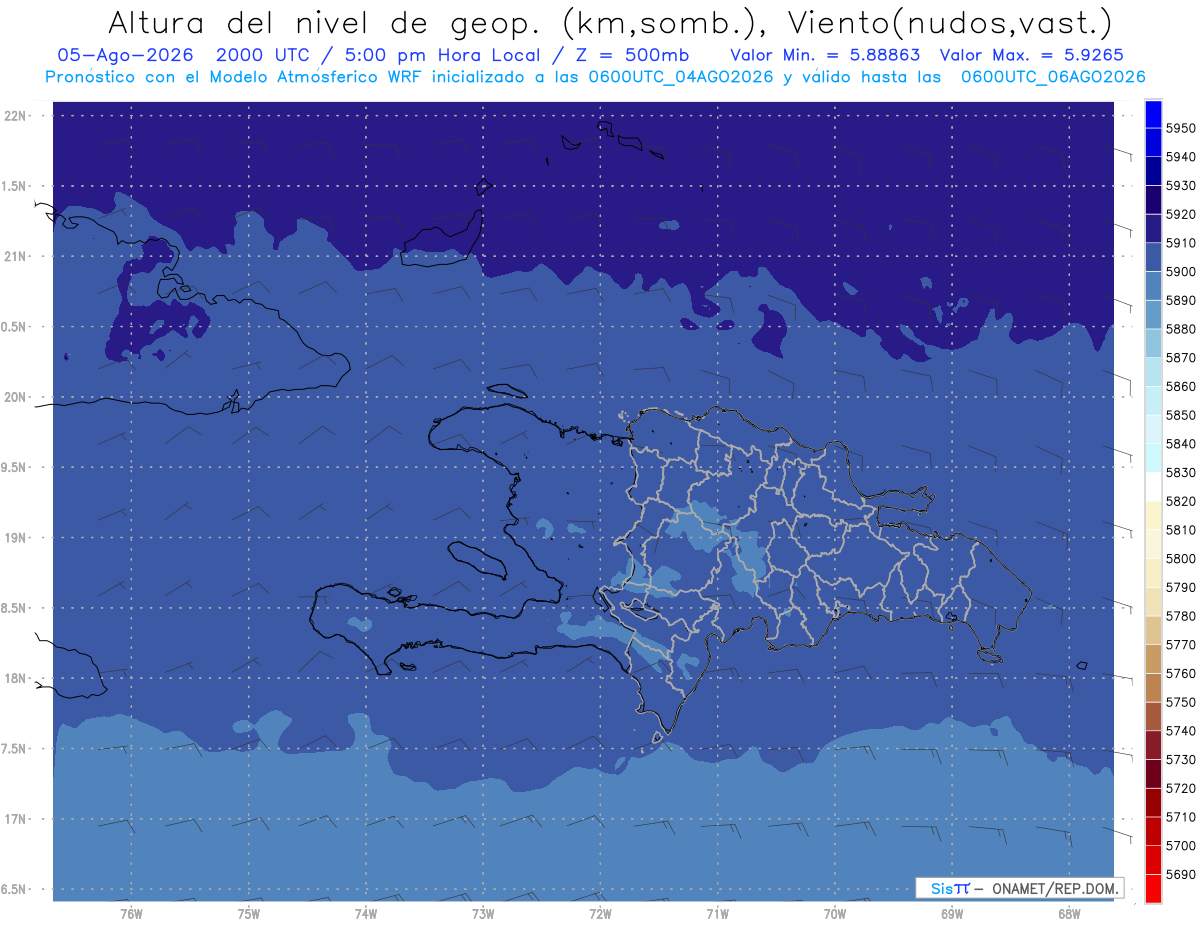
Task: Pick the colorbar swatch between 5910 and 5920
Action: [1153, 228]
